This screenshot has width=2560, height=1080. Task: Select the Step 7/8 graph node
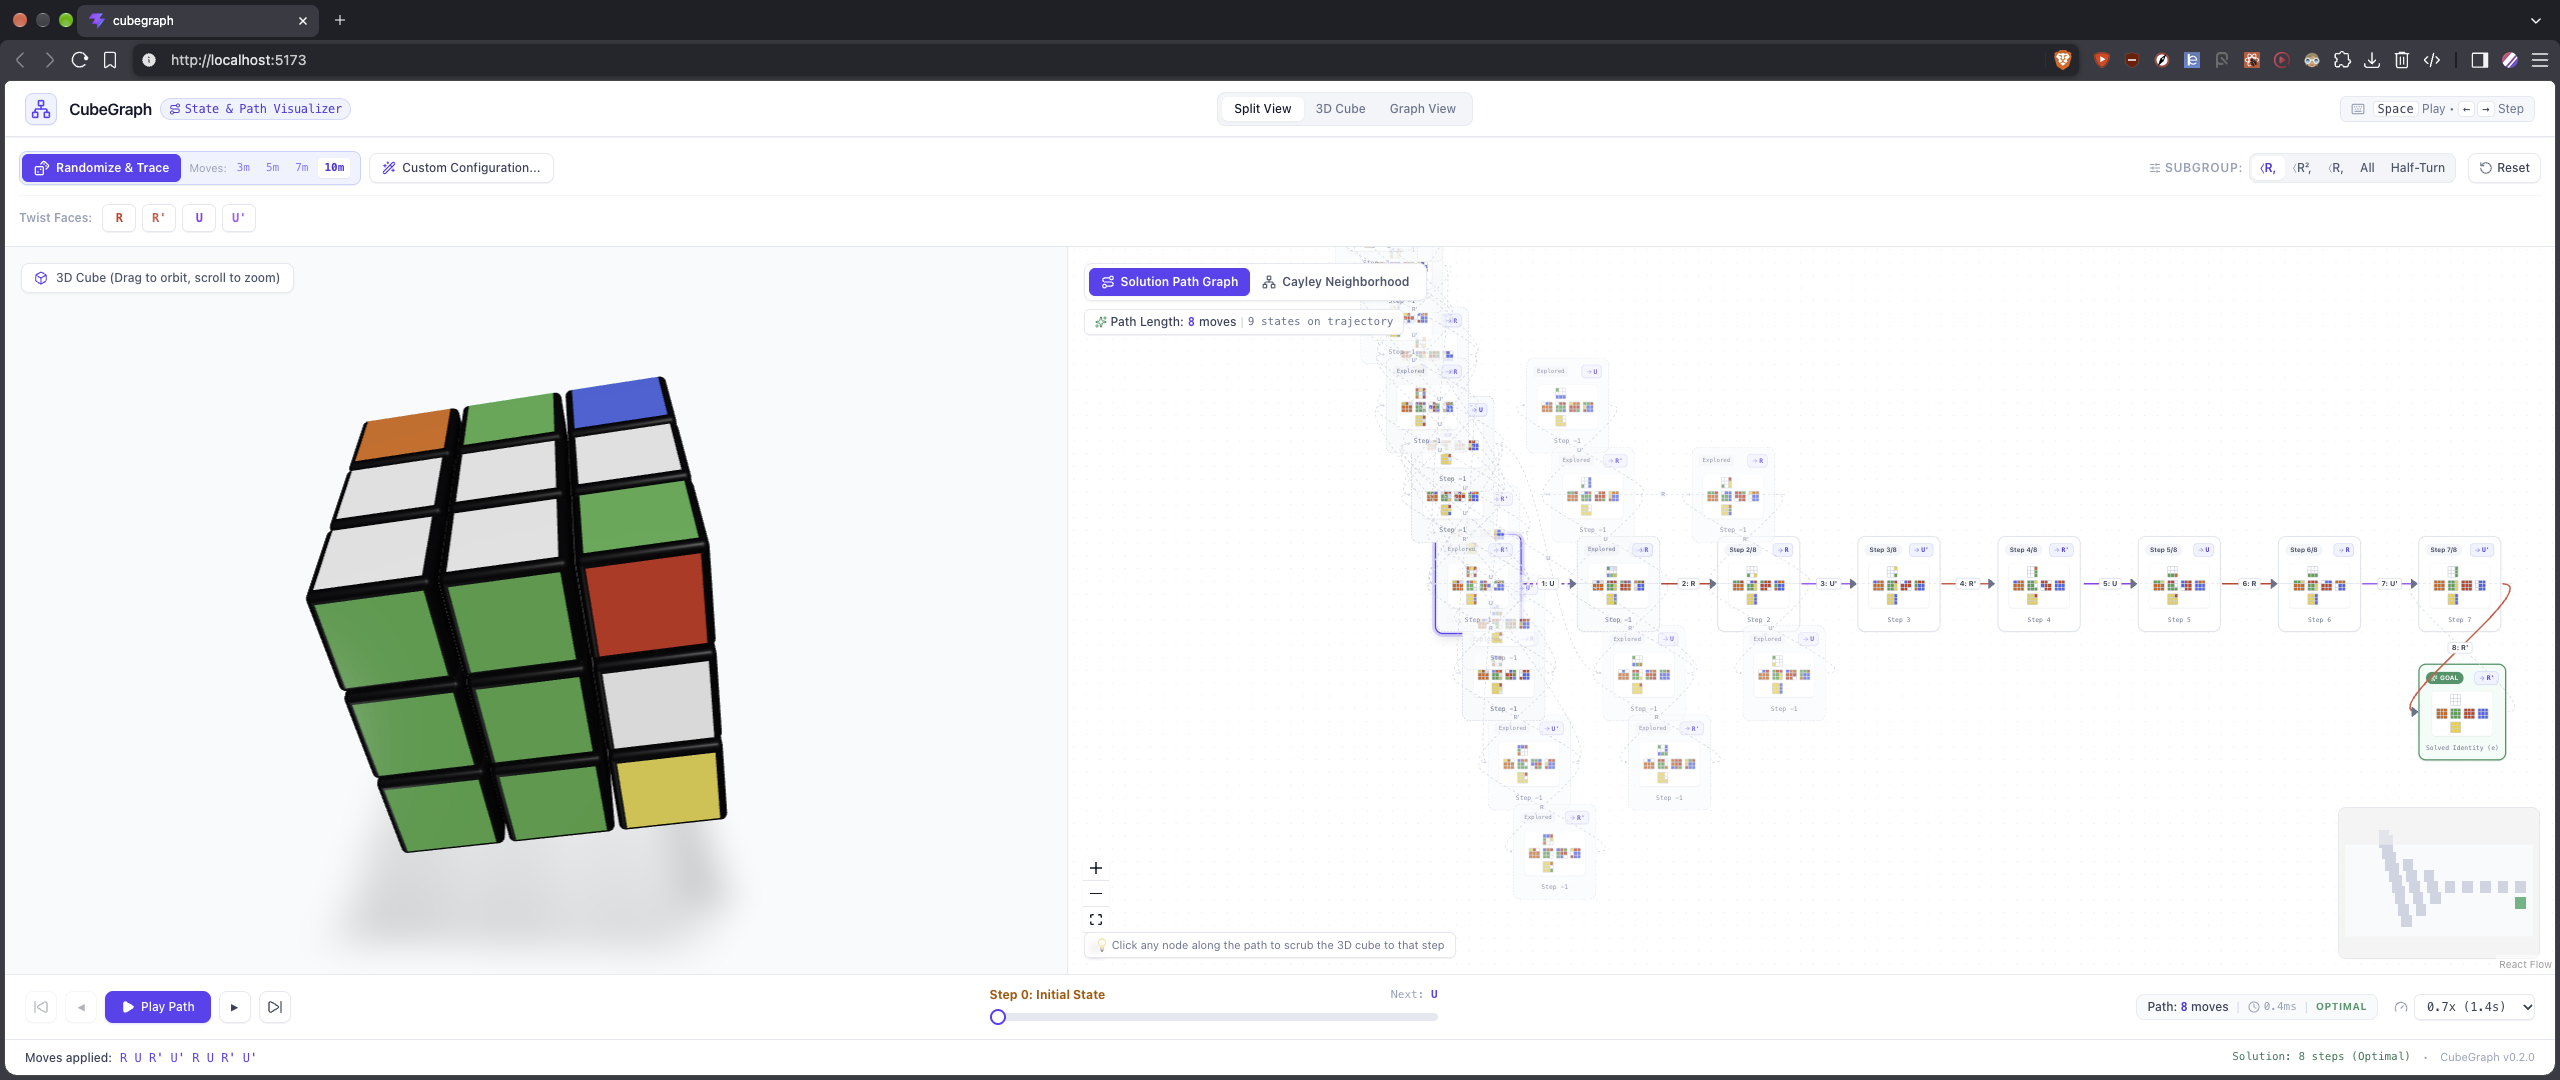point(2459,585)
